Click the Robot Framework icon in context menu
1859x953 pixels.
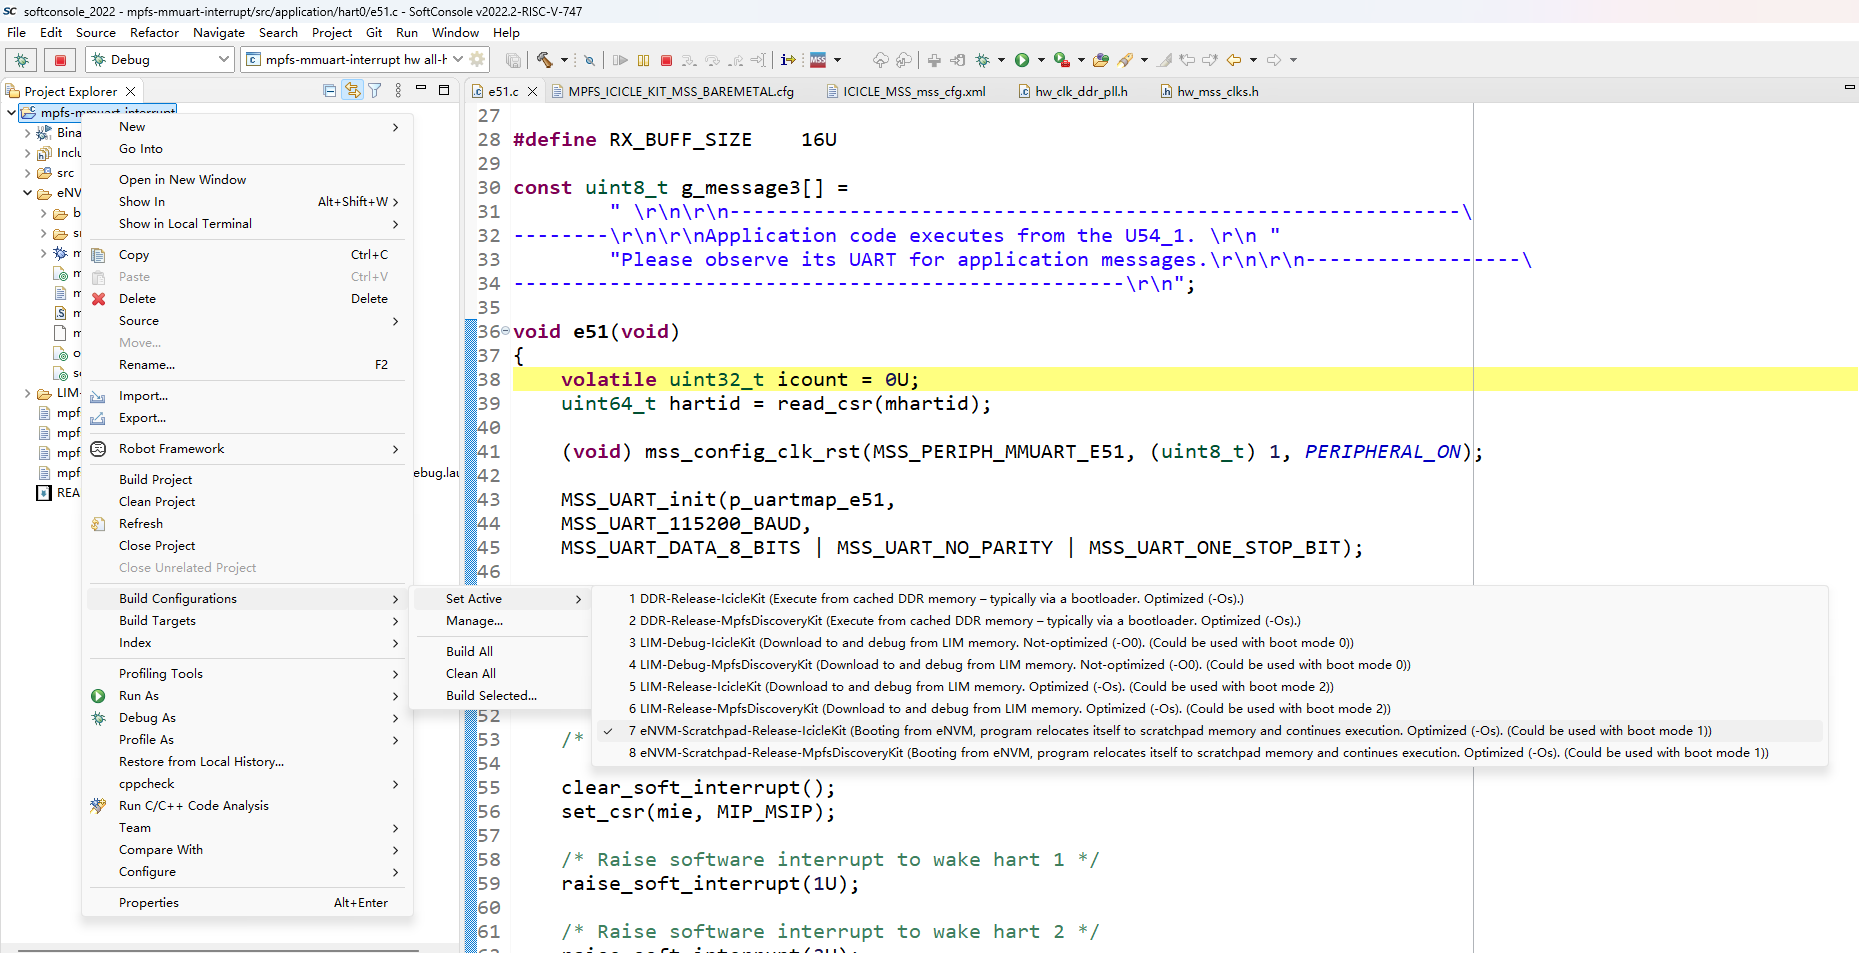click(x=98, y=449)
